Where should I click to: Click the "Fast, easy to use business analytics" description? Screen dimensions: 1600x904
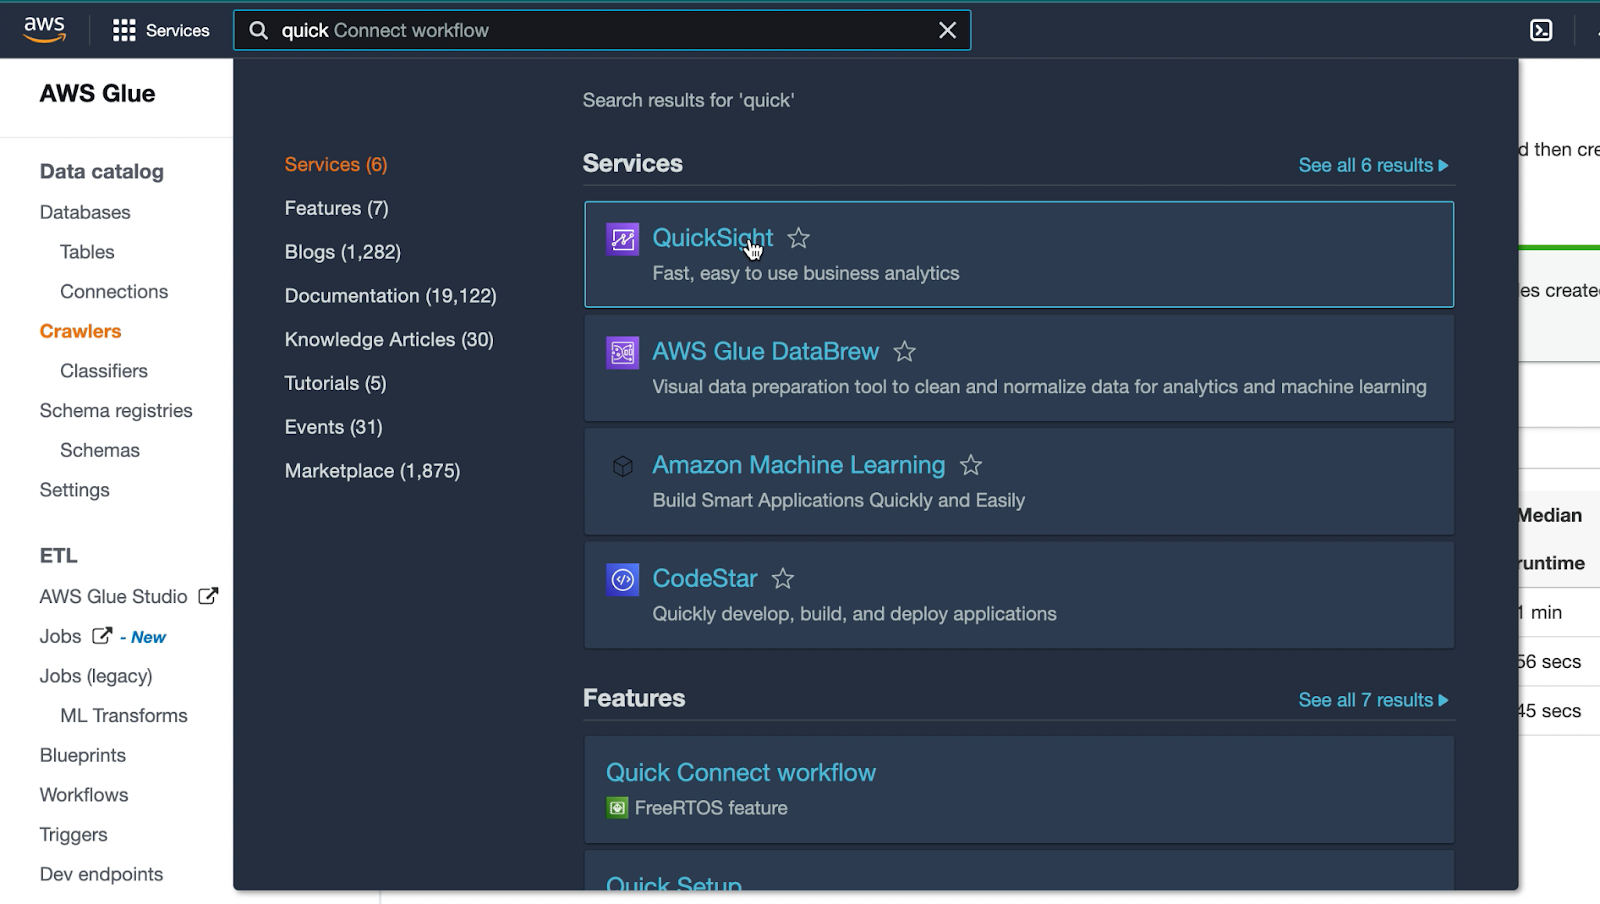[x=806, y=274]
